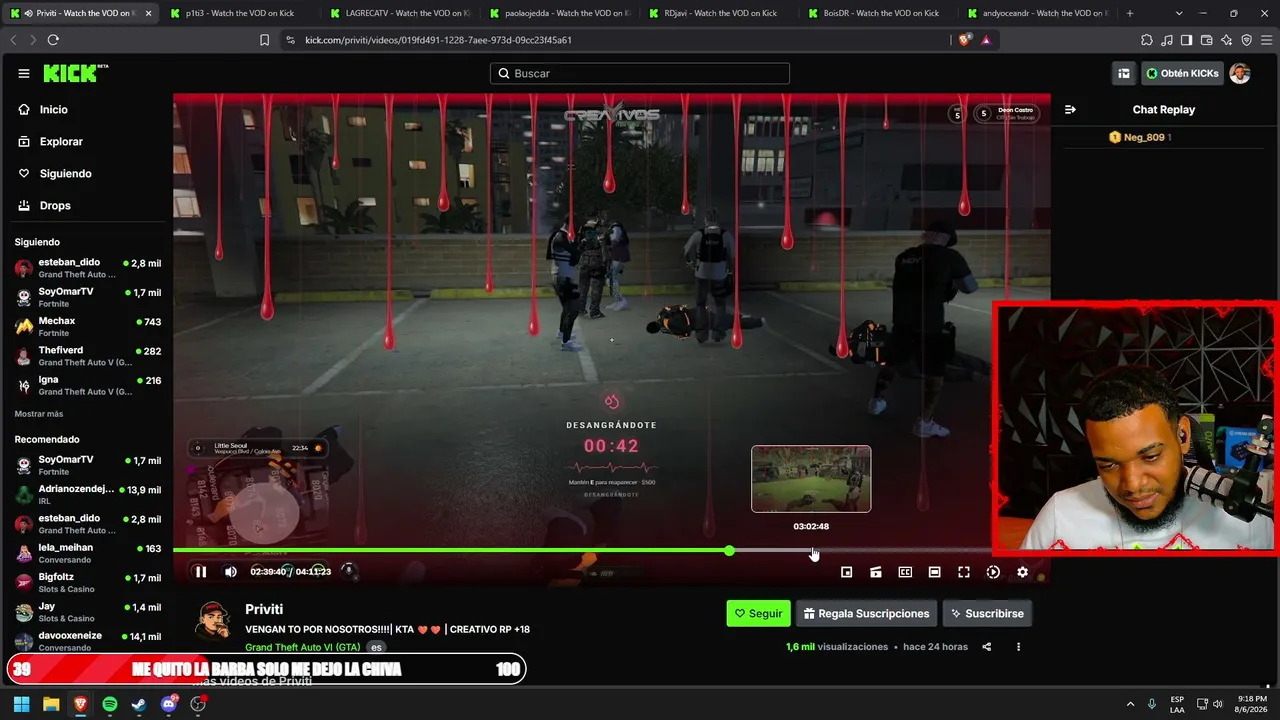Screen dimensions: 1280x720
Task: Click the Seguir button
Action: (x=759, y=614)
